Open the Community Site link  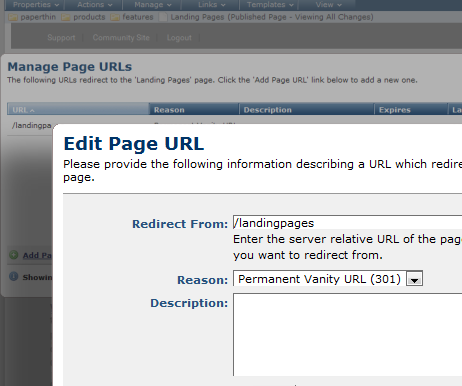(121, 38)
